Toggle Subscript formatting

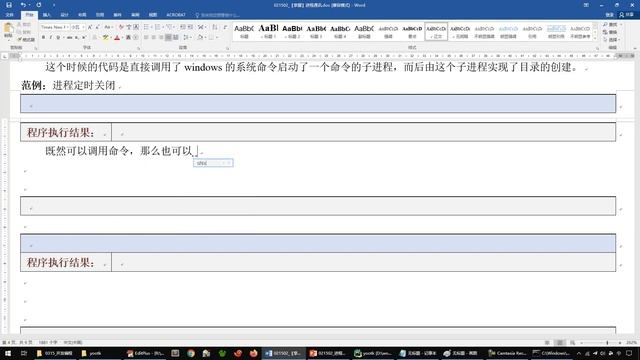coord(77,38)
